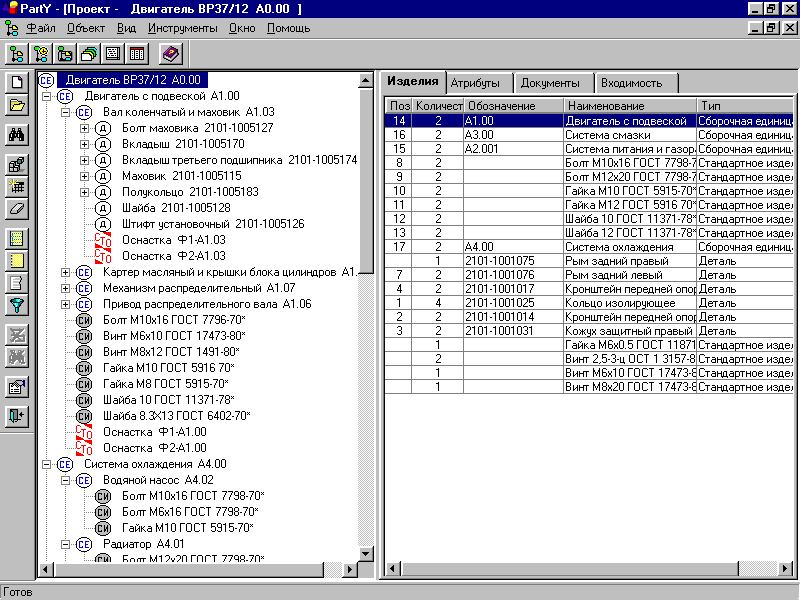Image resolution: width=800 pixels, height=600 pixels.
Task: Open the Вид menu
Action: (x=126, y=28)
